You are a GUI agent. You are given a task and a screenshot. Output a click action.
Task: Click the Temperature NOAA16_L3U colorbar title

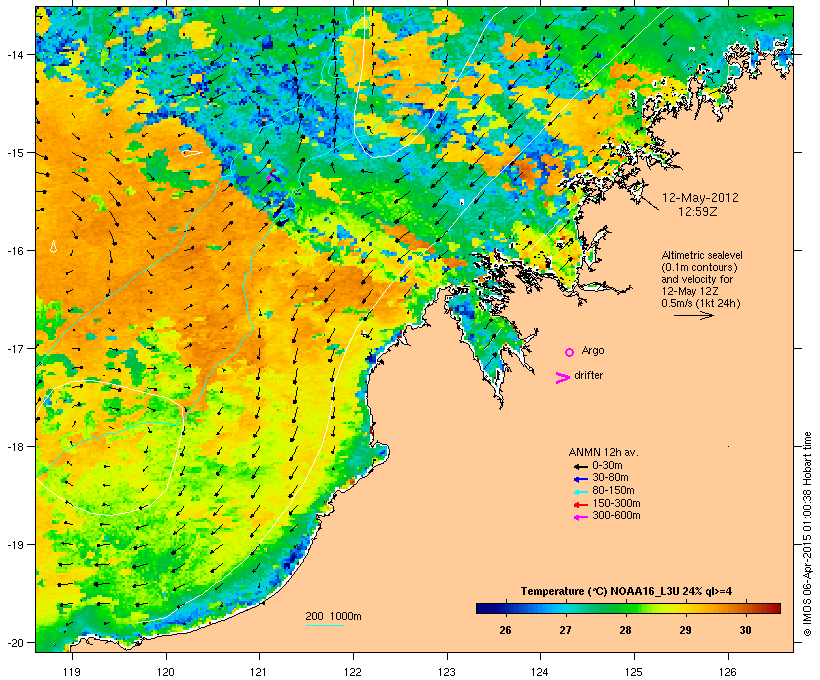tap(626, 591)
